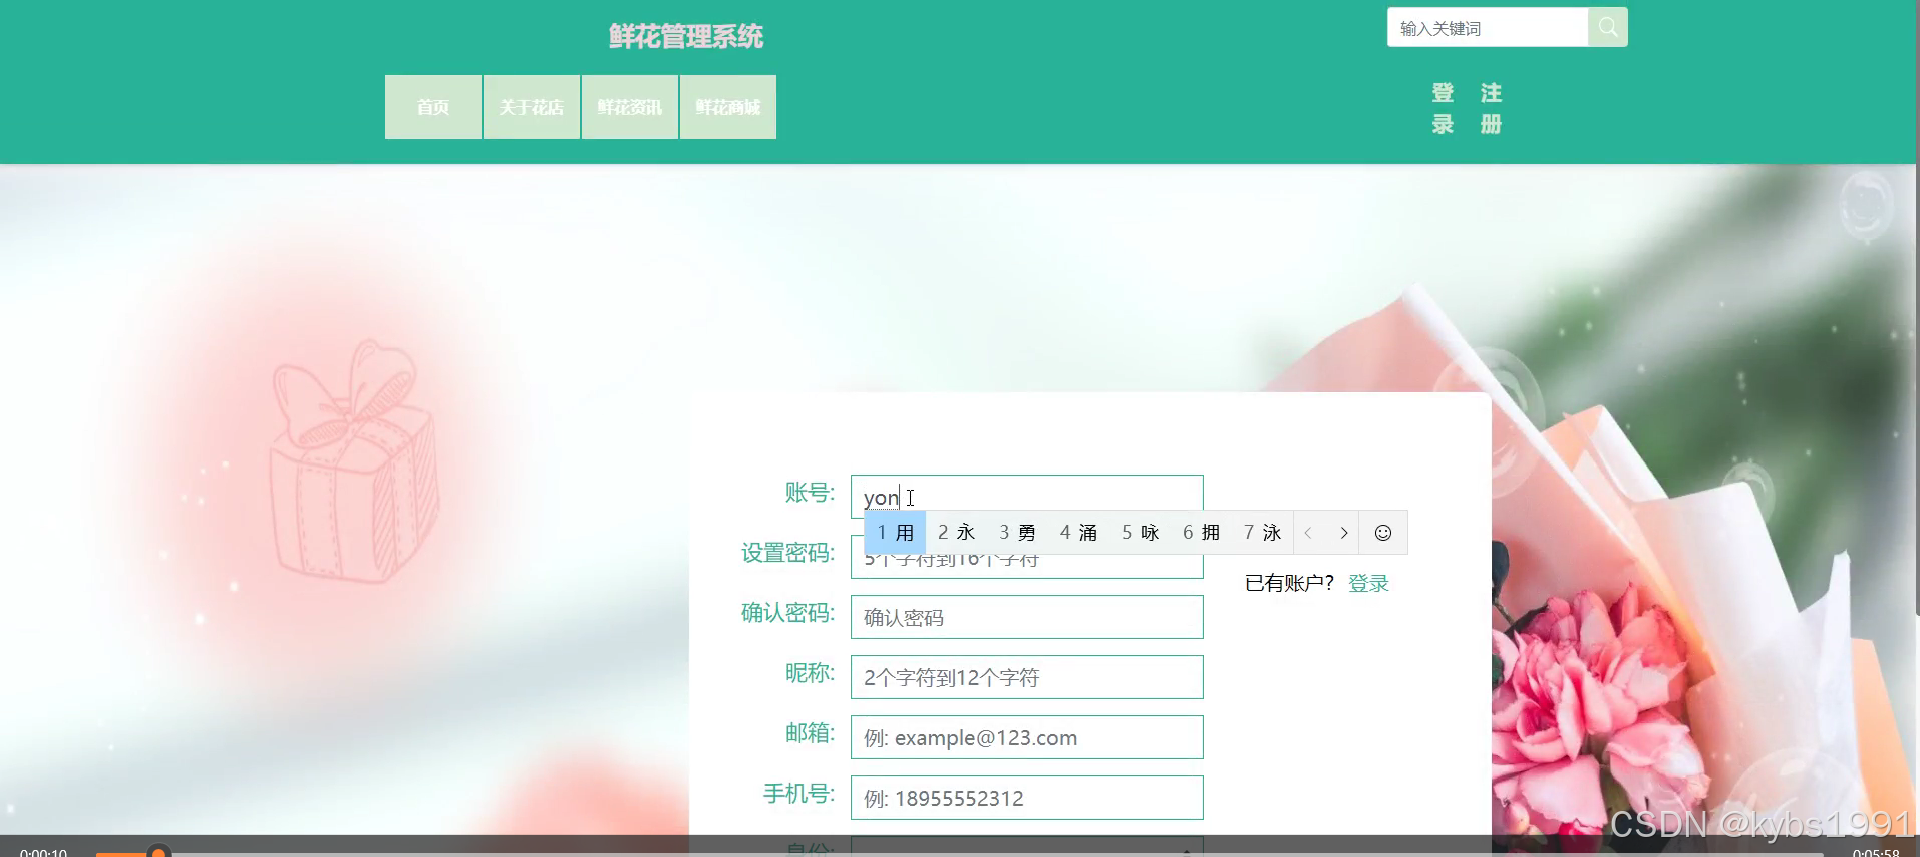This screenshot has width=1920, height=857.
Task: Go to next IME candidate page
Action: (1344, 533)
